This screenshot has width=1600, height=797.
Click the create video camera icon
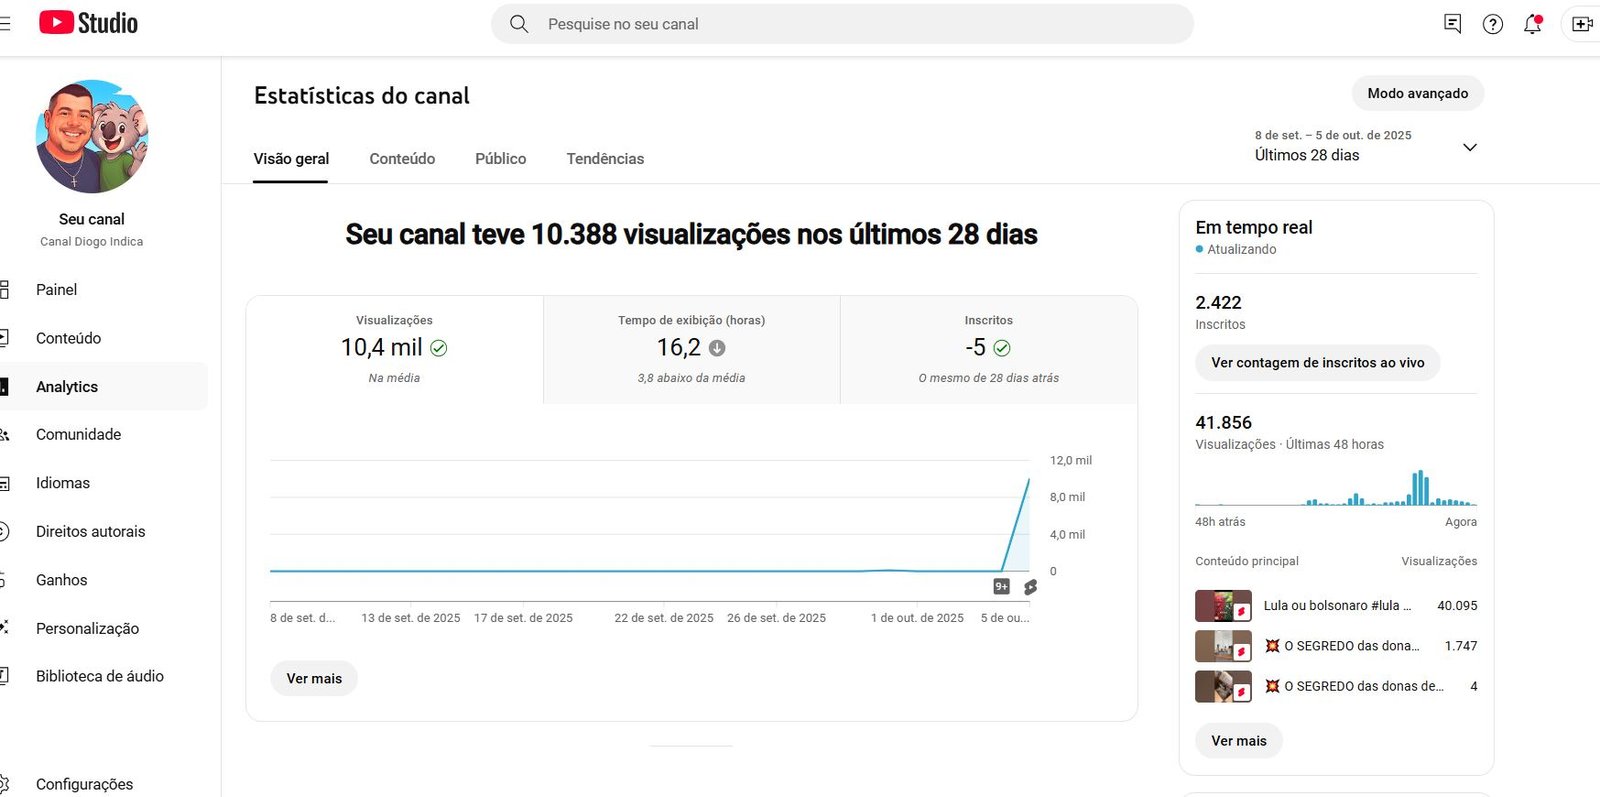(1581, 24)
